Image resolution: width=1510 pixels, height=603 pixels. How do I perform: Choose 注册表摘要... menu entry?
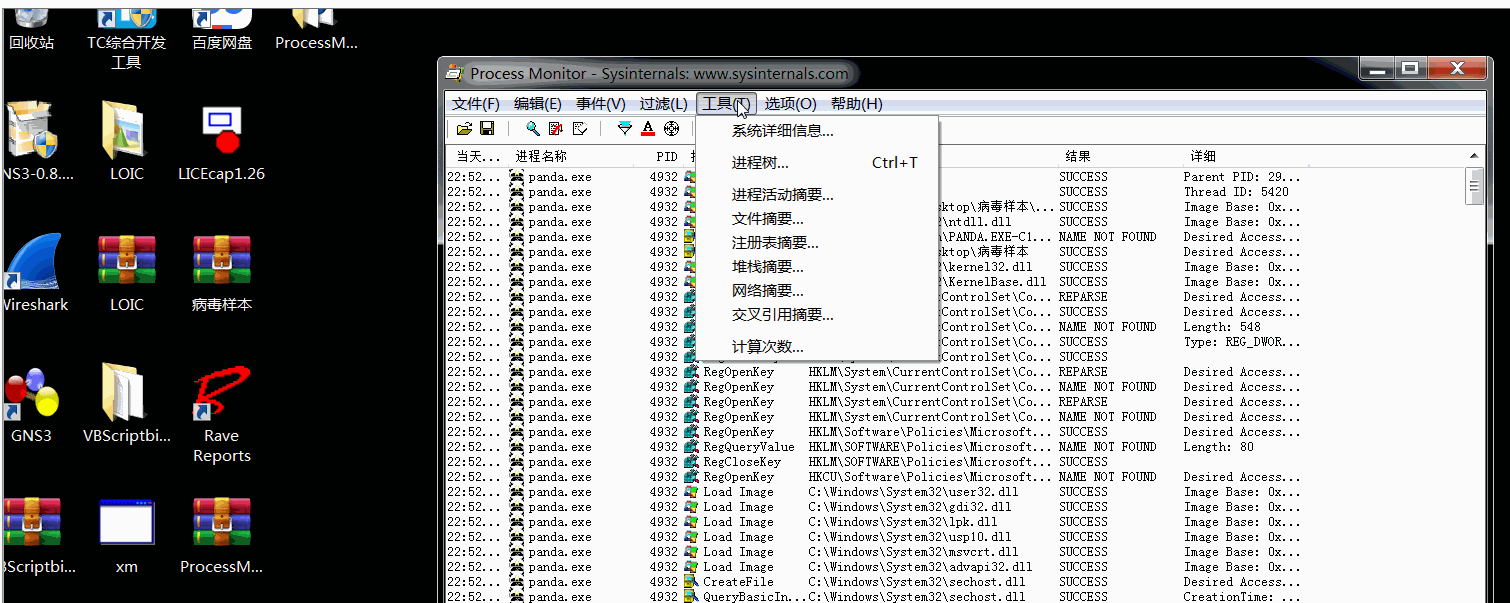817,243
